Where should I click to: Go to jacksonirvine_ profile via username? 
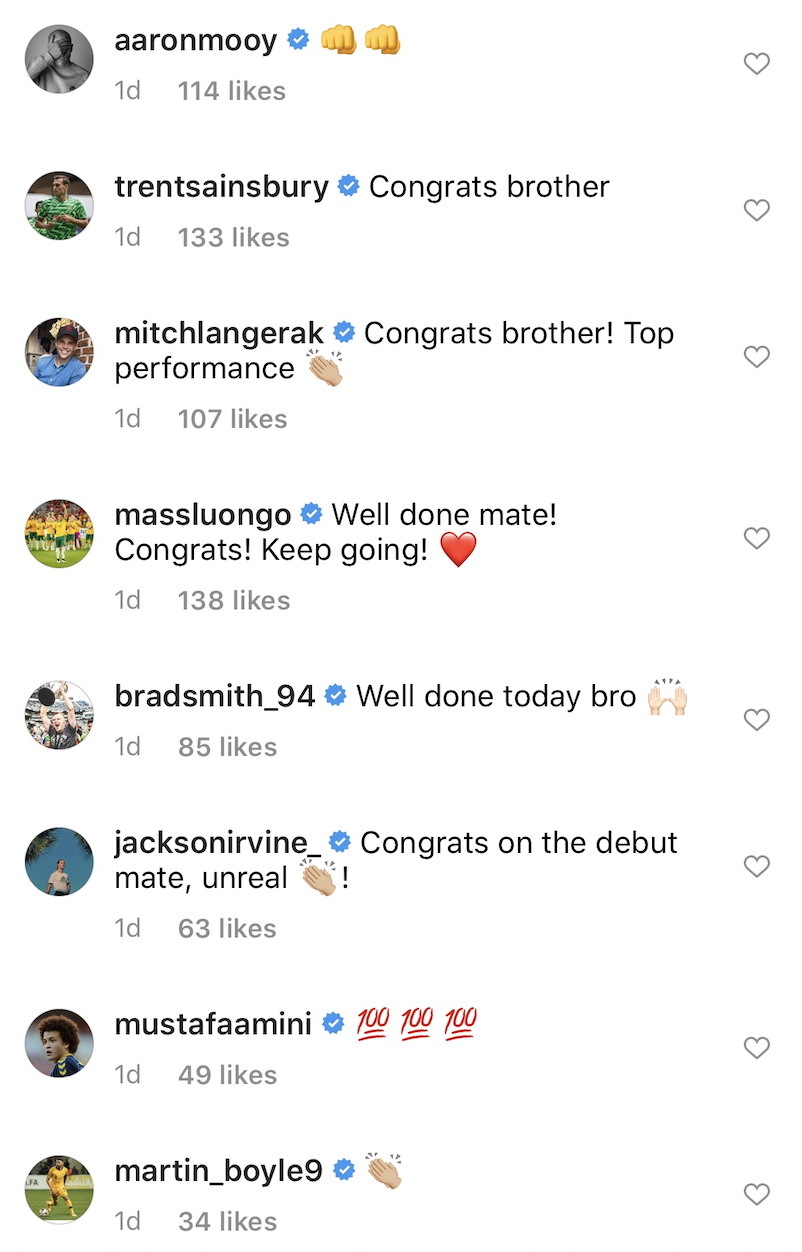(218, 843)
